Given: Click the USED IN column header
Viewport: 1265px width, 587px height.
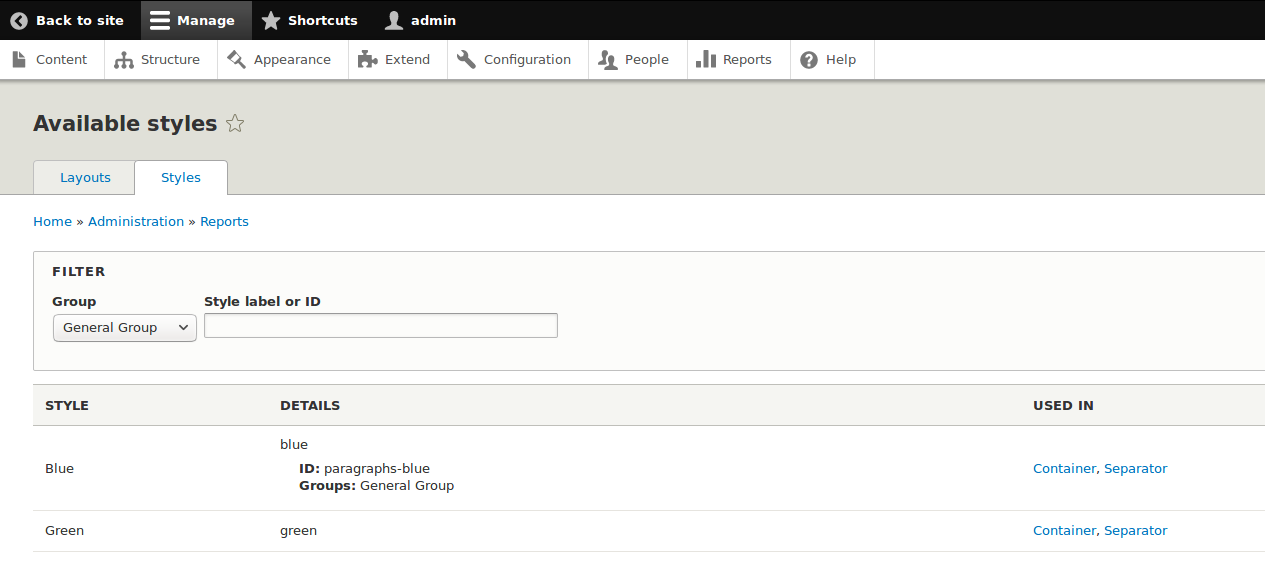Looking at the screenshot, I should coord(1063,406).
